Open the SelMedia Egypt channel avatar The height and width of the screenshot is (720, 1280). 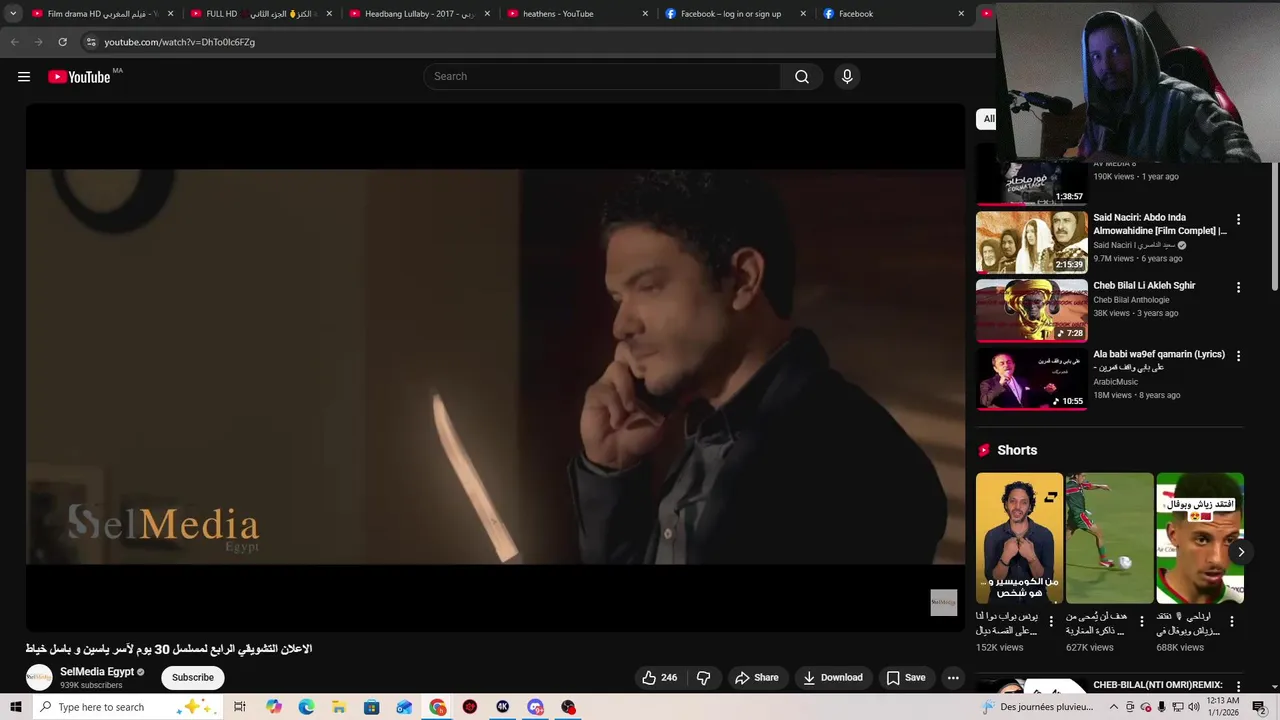(x=39, y=677)
